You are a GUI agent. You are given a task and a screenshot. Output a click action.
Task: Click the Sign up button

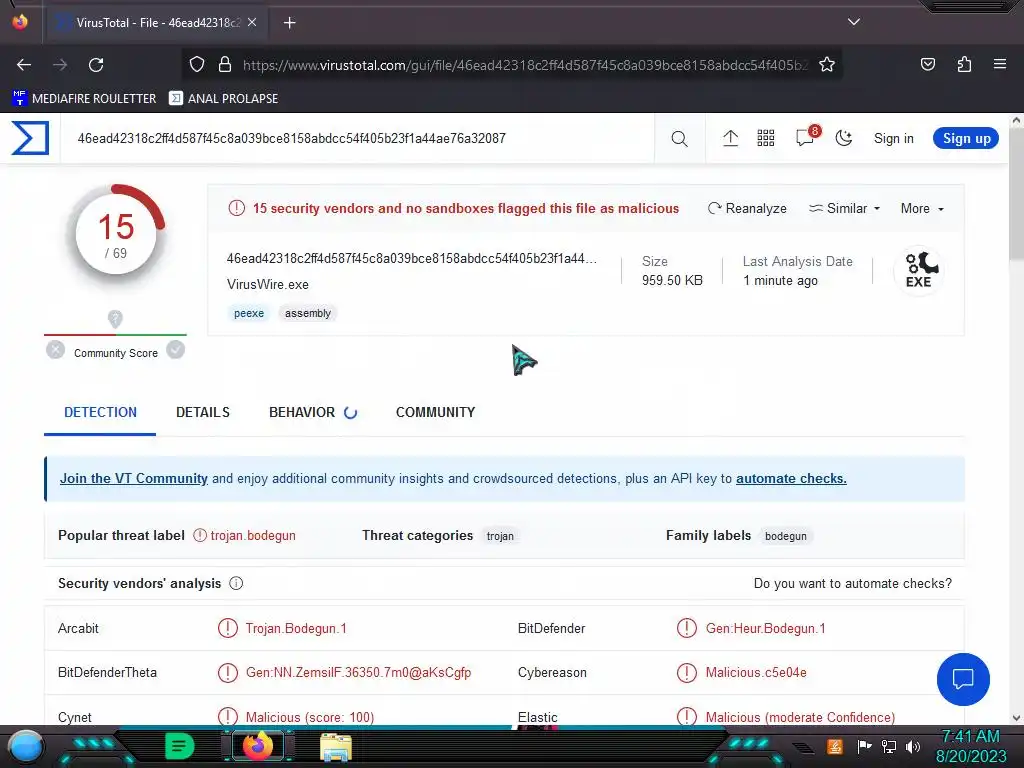[x=966, y=138]
